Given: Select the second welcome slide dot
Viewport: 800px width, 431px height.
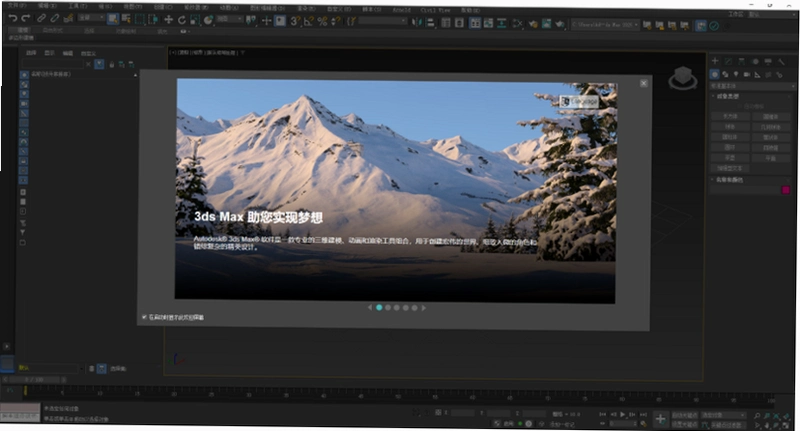Looking at the screenshot, I should pyautogui.click(x=388, y=308).
